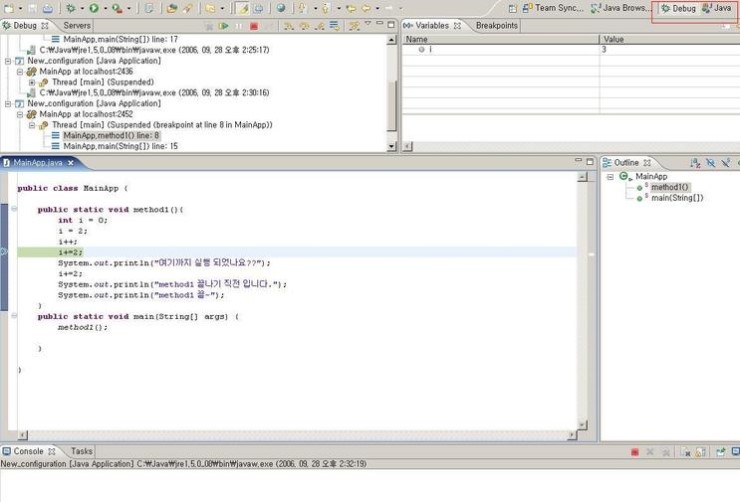Click the Name column header in Variables

click(x=500, y=39)
